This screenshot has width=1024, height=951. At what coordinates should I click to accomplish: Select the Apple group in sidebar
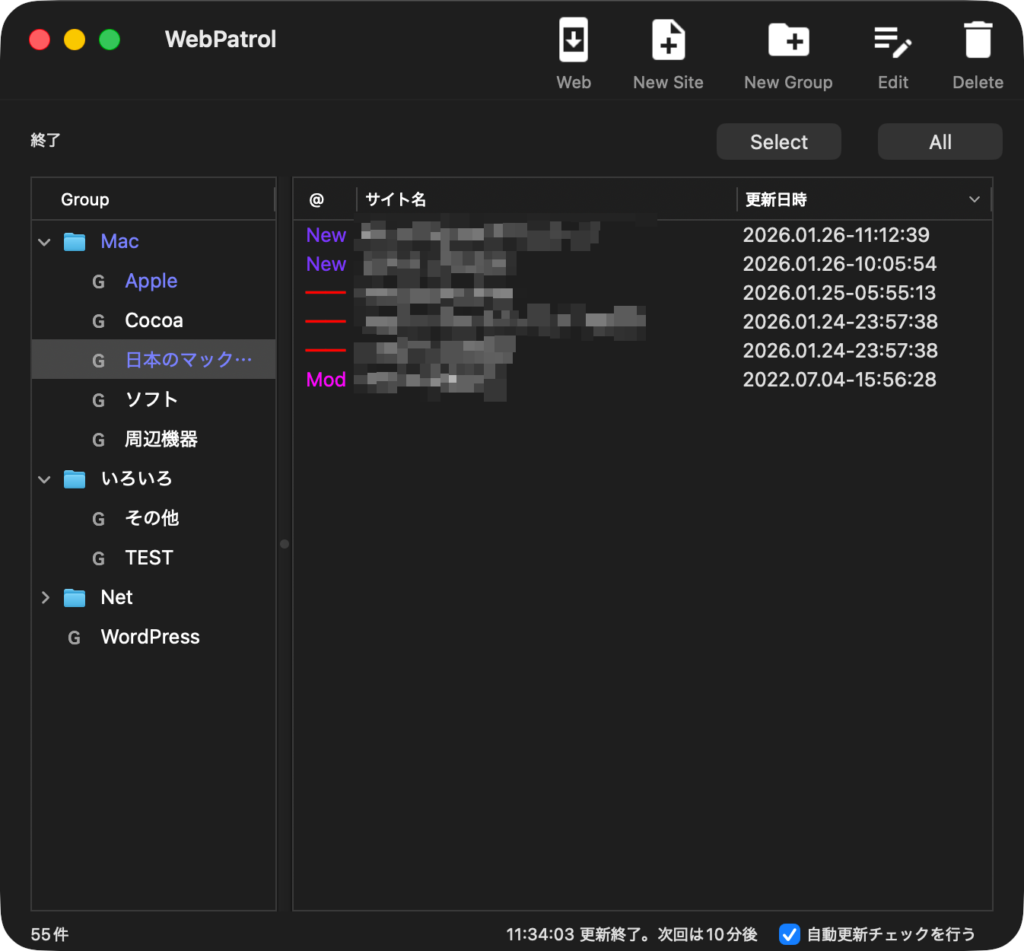[x=151, y=282]
